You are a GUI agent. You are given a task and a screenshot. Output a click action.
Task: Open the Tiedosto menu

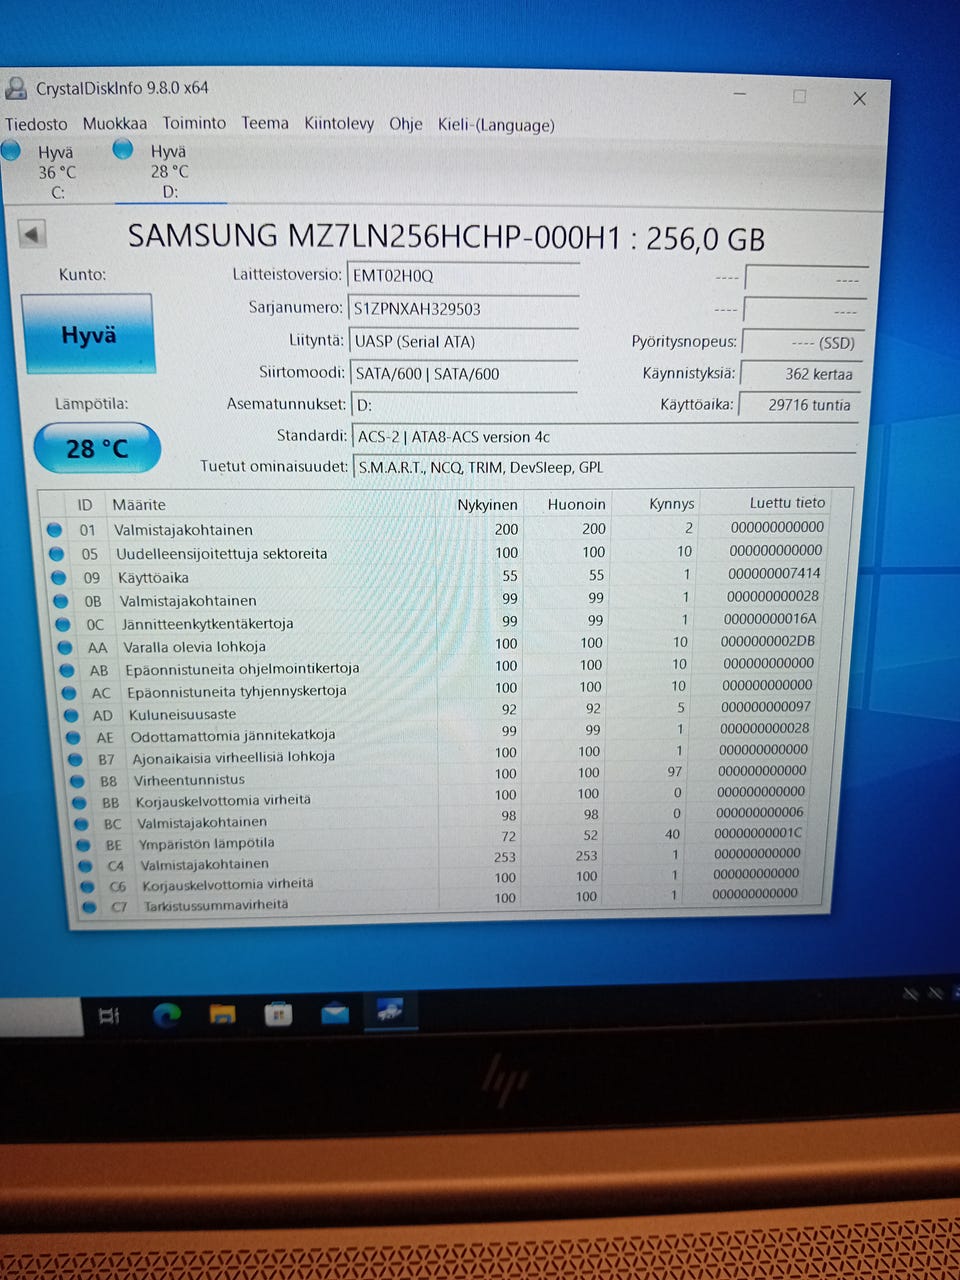36,124
